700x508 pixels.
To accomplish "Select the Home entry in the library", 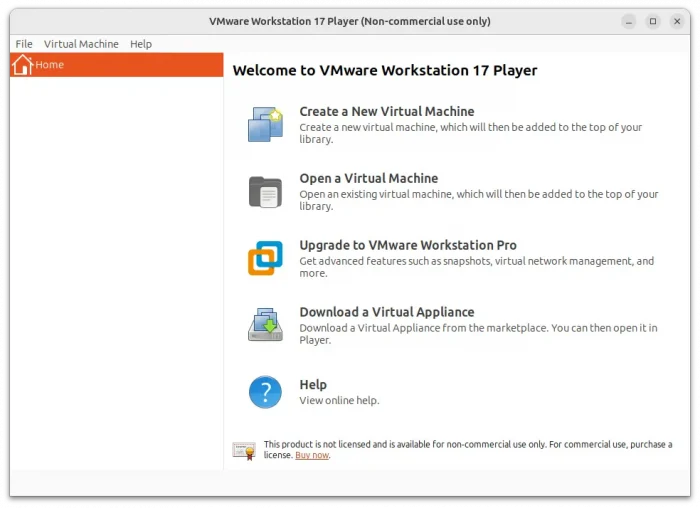I will 117,65.
